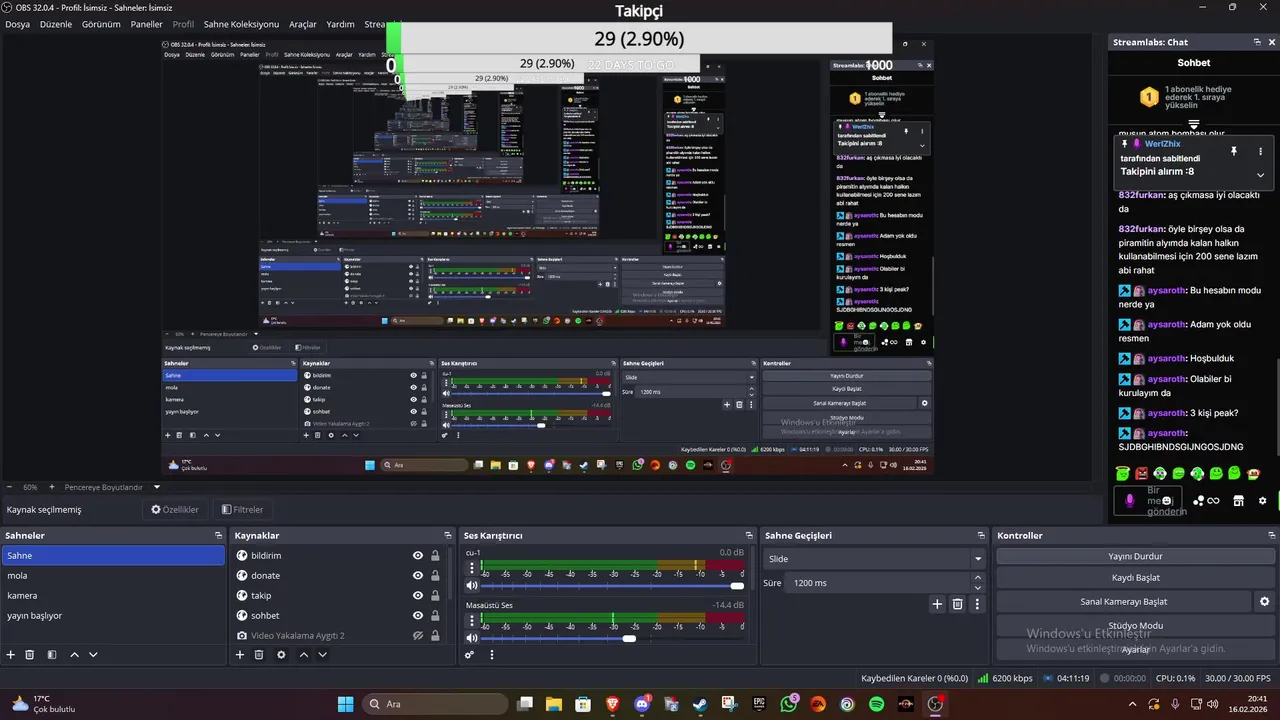
Task: Hide the takip source
Action: click(x=418, y=596)
